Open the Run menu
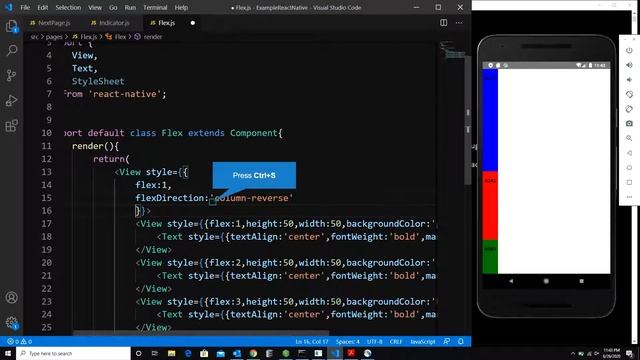Image resolution: width=640 pixels, height=360 pixels. pos(130,7)
